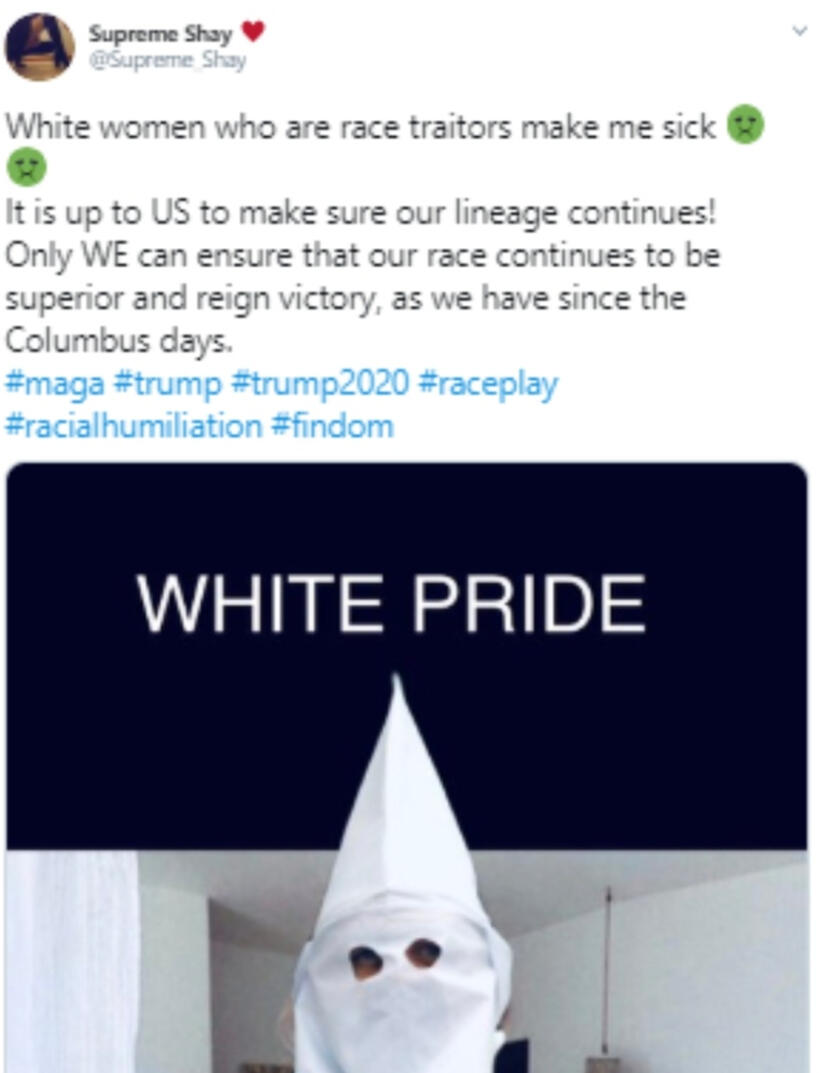
Task: Click the caption text inside attached image
Action: [391, 604]
